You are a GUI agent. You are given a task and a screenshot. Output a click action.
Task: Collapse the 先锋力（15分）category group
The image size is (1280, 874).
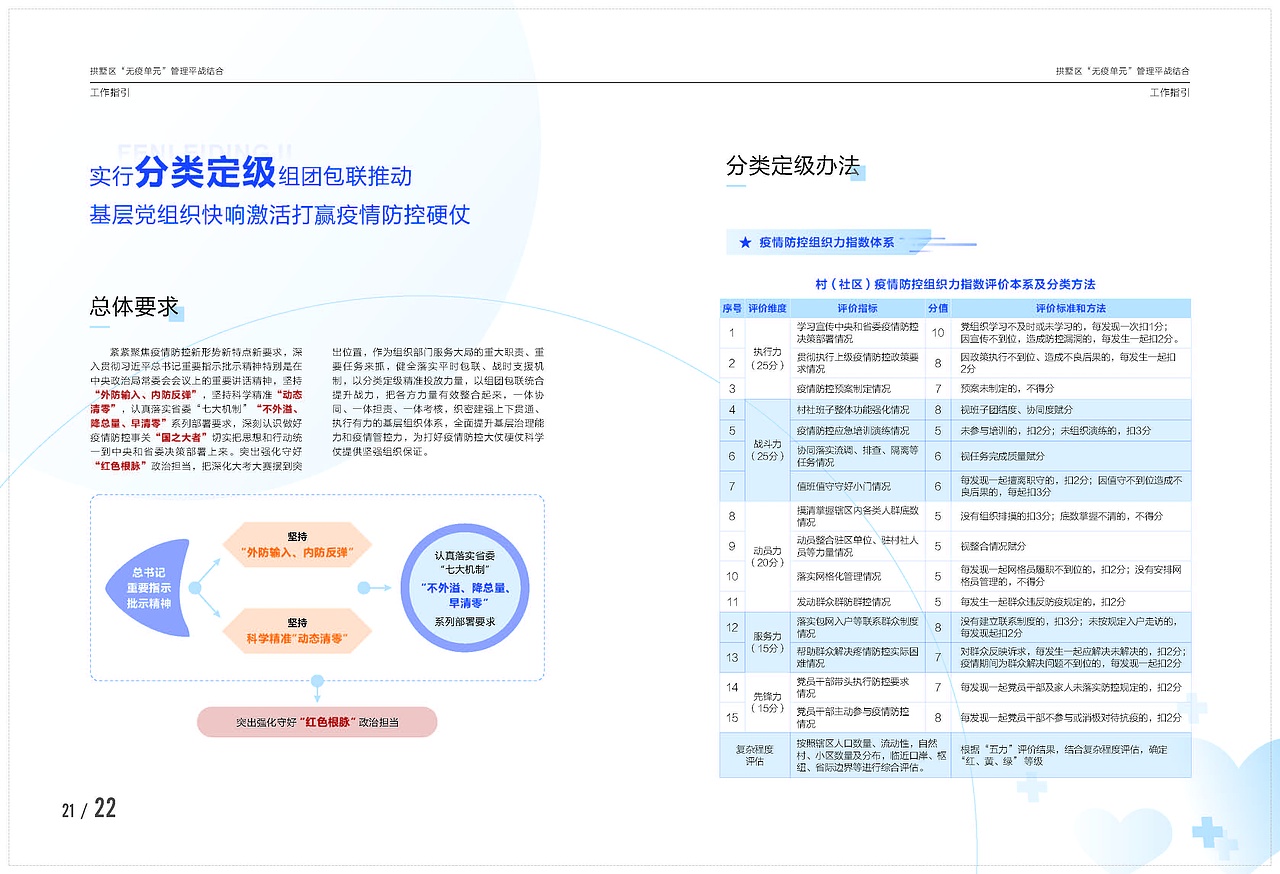(x=766, y=701)
